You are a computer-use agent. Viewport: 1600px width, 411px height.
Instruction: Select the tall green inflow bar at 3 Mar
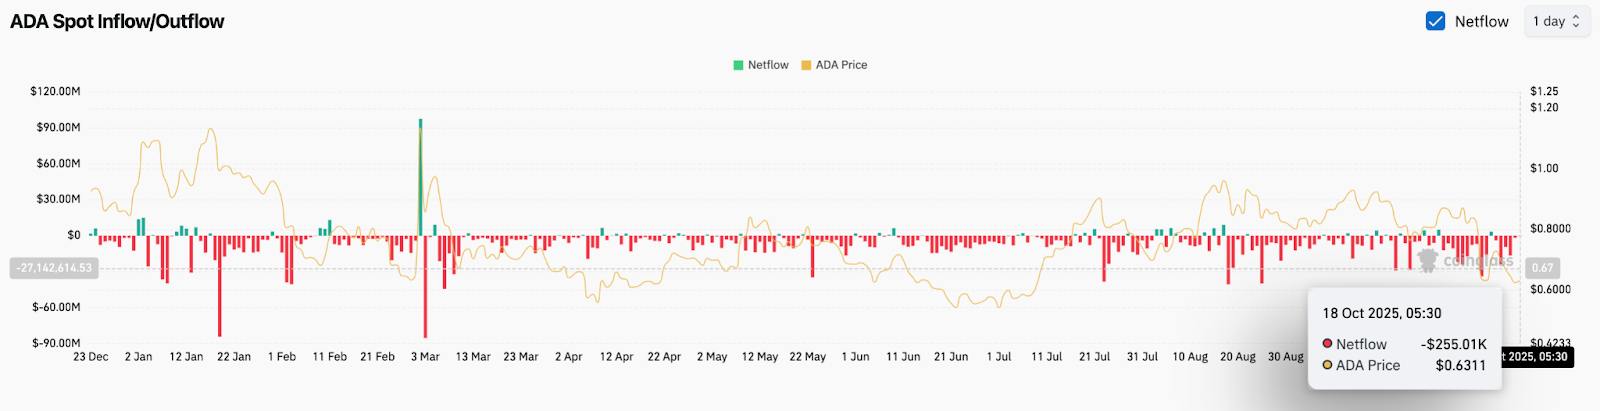420,177
